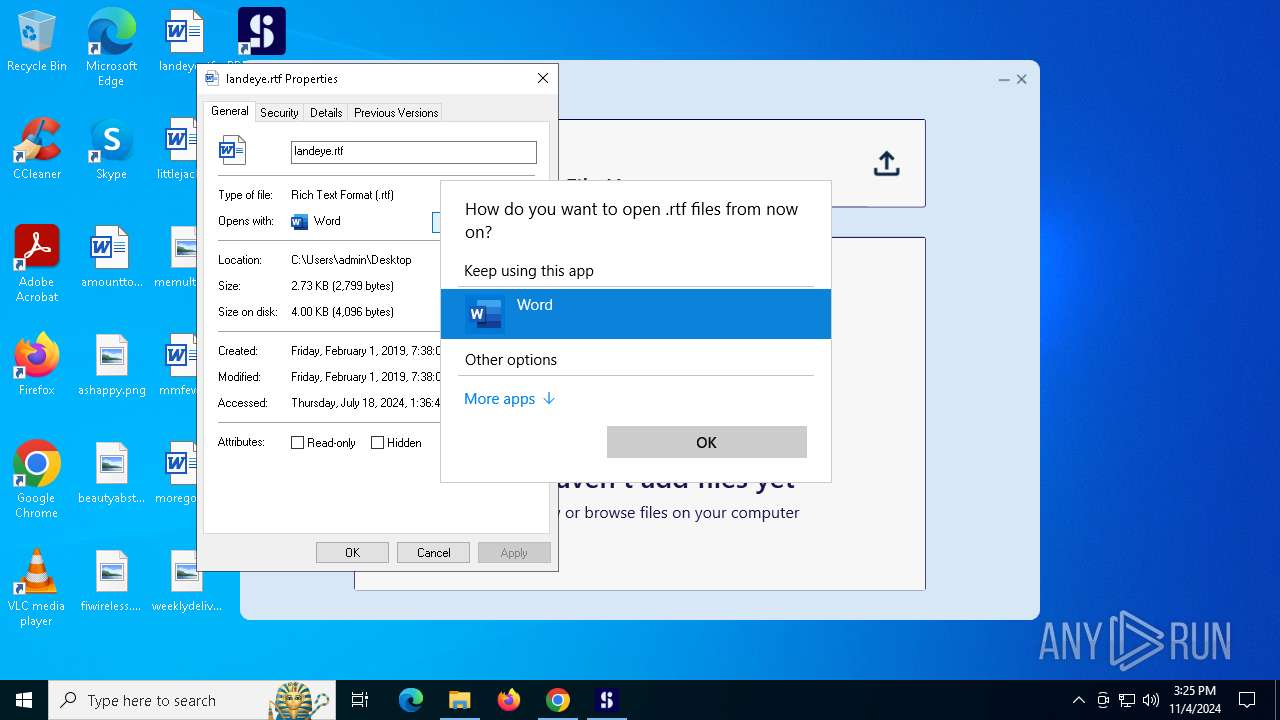Open Chrome from the taskbar

pos(558,701)
